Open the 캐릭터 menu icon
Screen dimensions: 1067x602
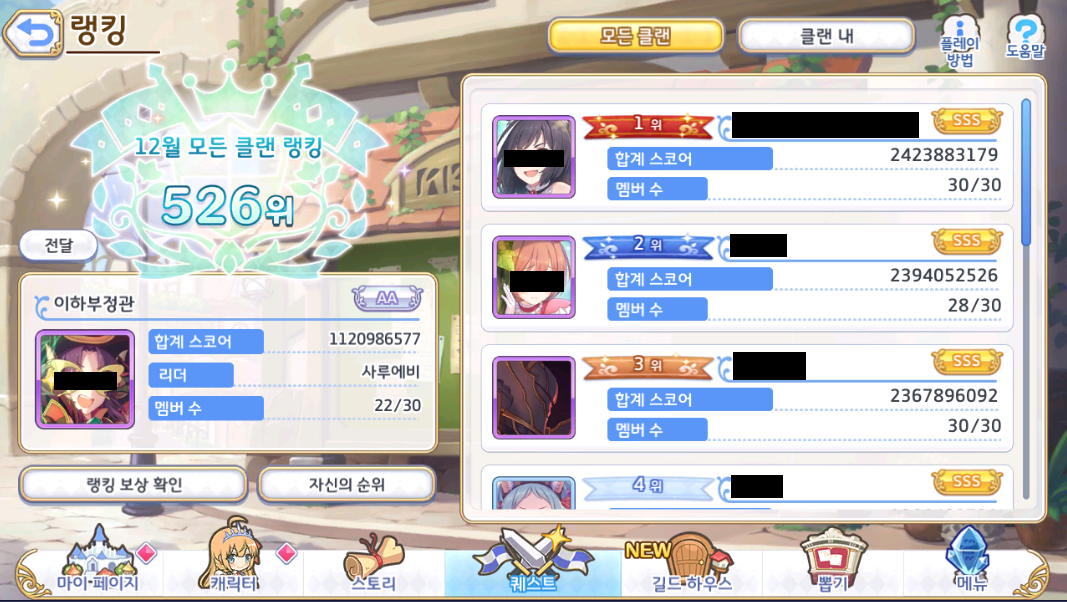pyautogui.click(x=233, y=556)
